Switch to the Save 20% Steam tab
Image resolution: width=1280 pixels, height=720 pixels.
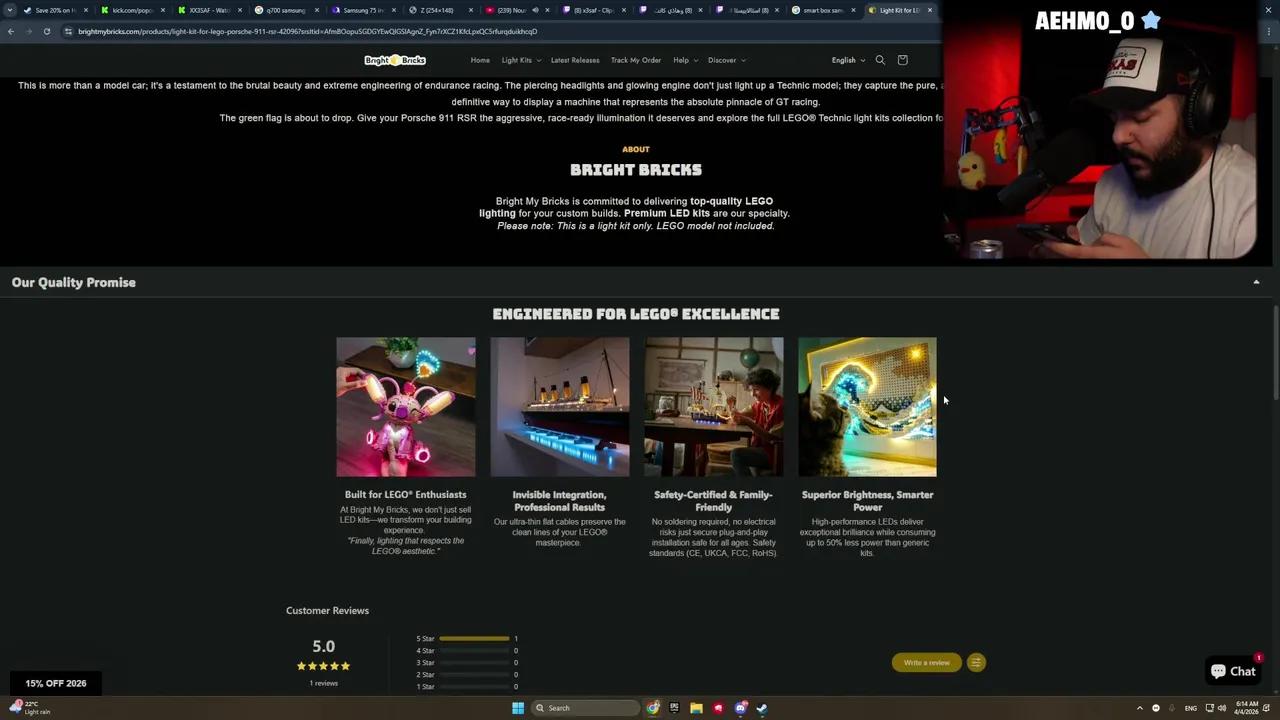(x=55, y=10)
